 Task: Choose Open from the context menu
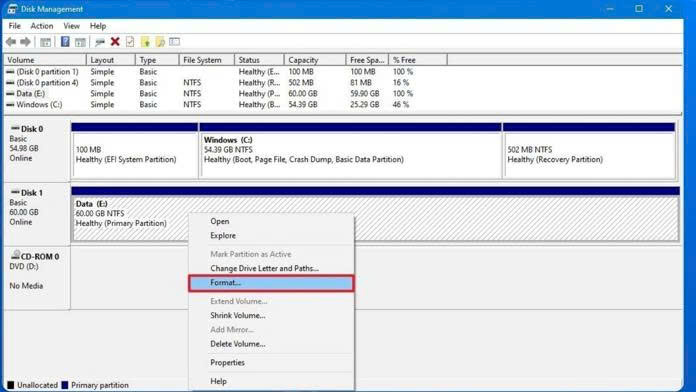[x=271, y=221]
